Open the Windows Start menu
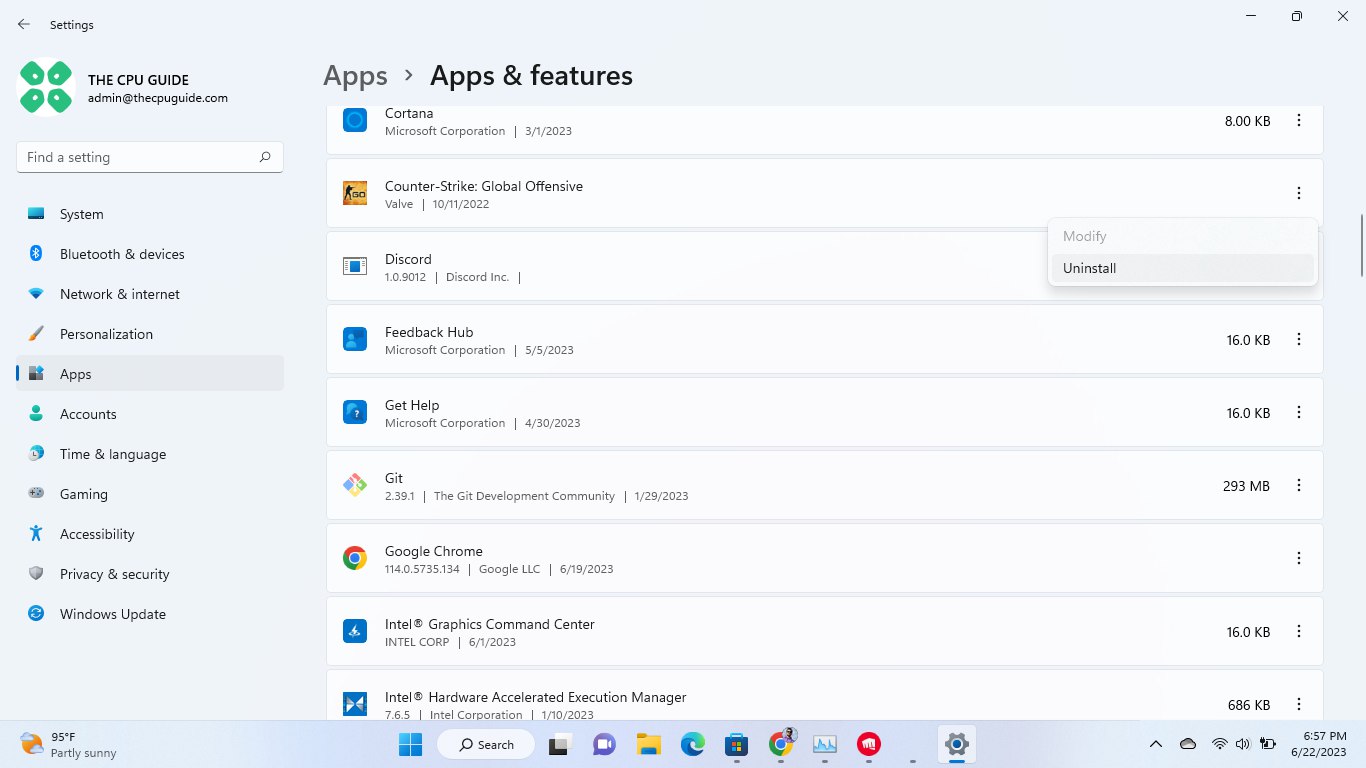Image resolution: width=1366 pixels, height=768 pixels. pyautogui.click(x=410, y=744)
